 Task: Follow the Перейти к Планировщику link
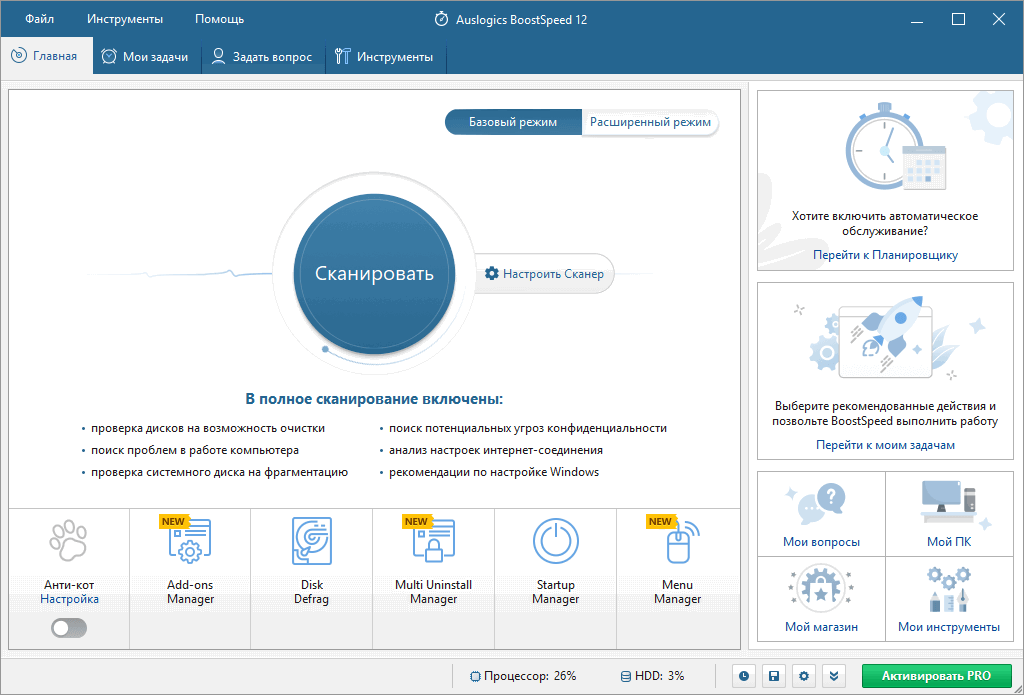[x=885, y=255]
